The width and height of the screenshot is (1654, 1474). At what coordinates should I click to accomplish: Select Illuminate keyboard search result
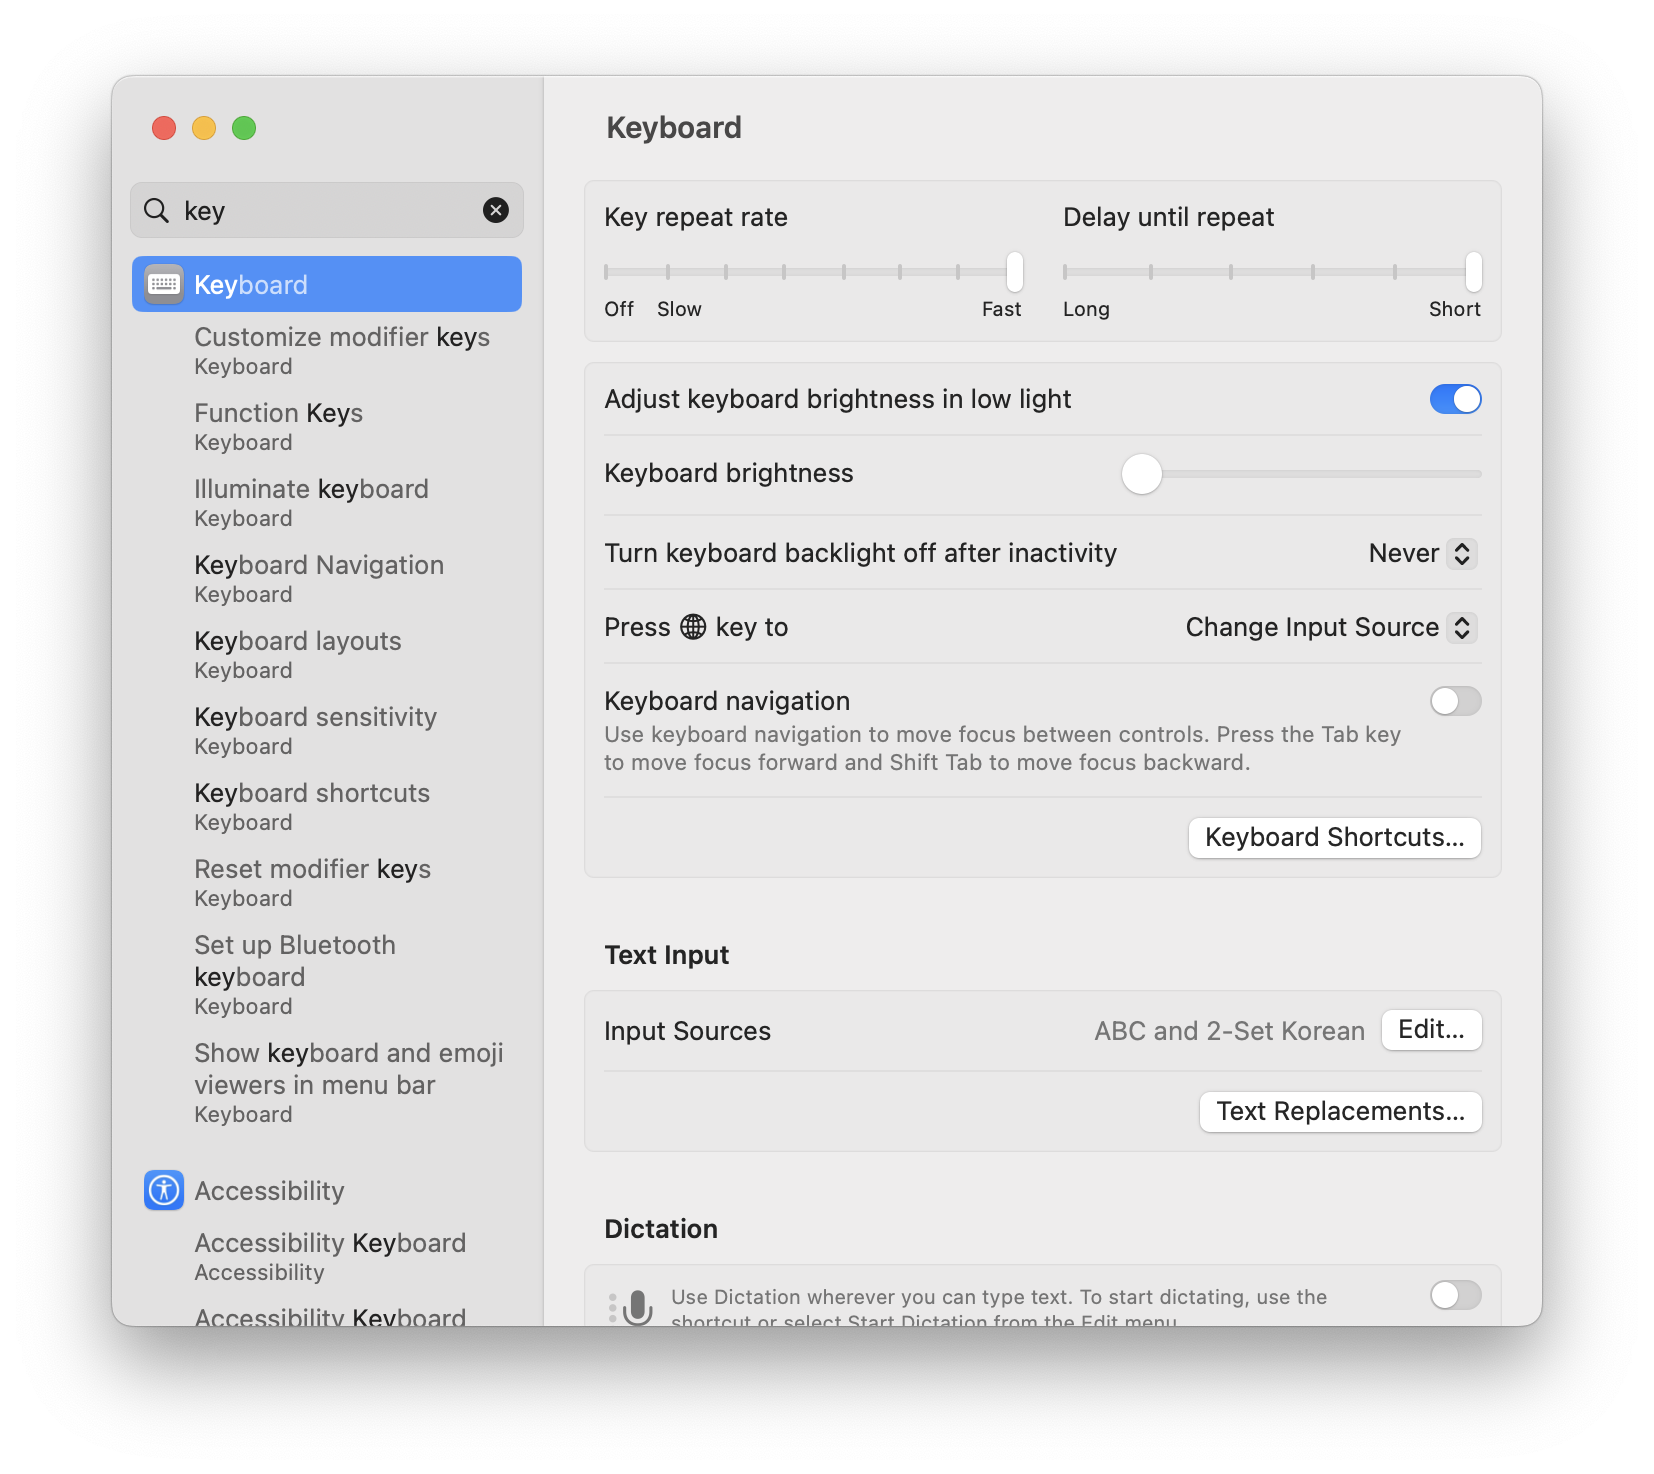pos(311,502)
